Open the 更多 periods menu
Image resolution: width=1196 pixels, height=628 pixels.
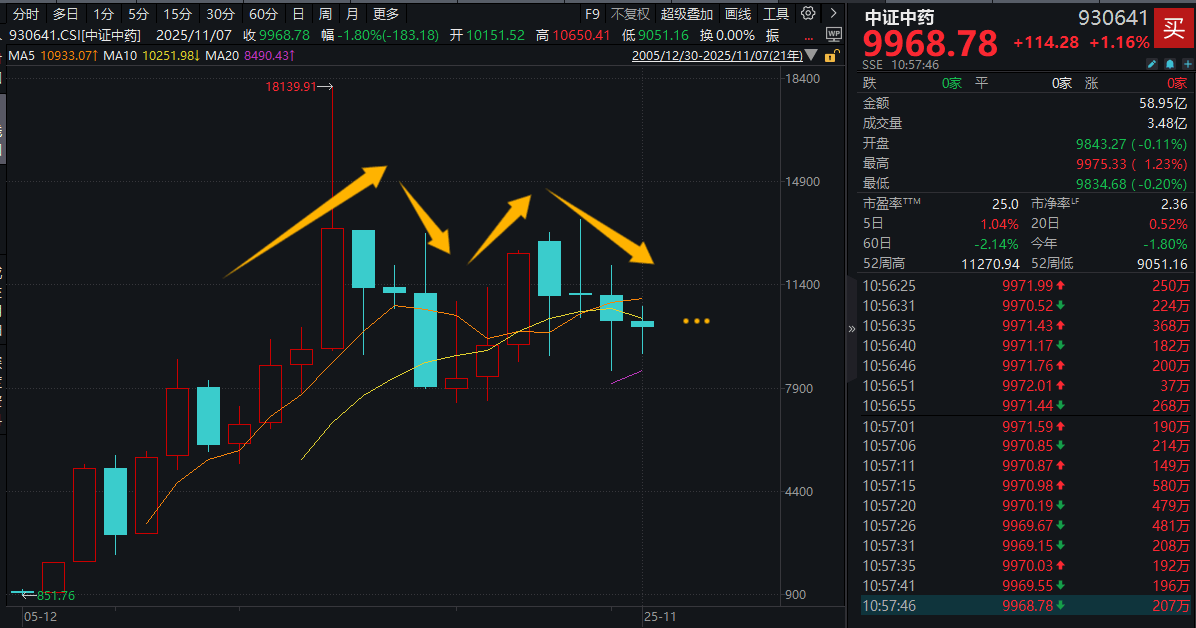[386, 14]
